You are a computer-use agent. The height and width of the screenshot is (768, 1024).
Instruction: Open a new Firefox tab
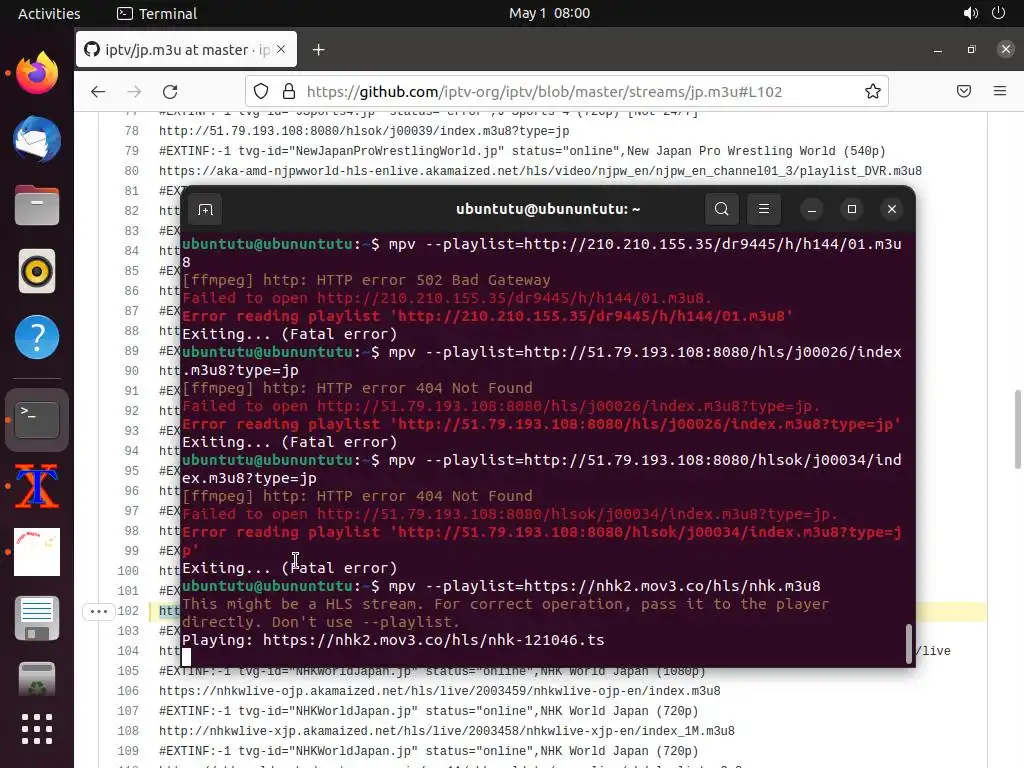(318, 50)
